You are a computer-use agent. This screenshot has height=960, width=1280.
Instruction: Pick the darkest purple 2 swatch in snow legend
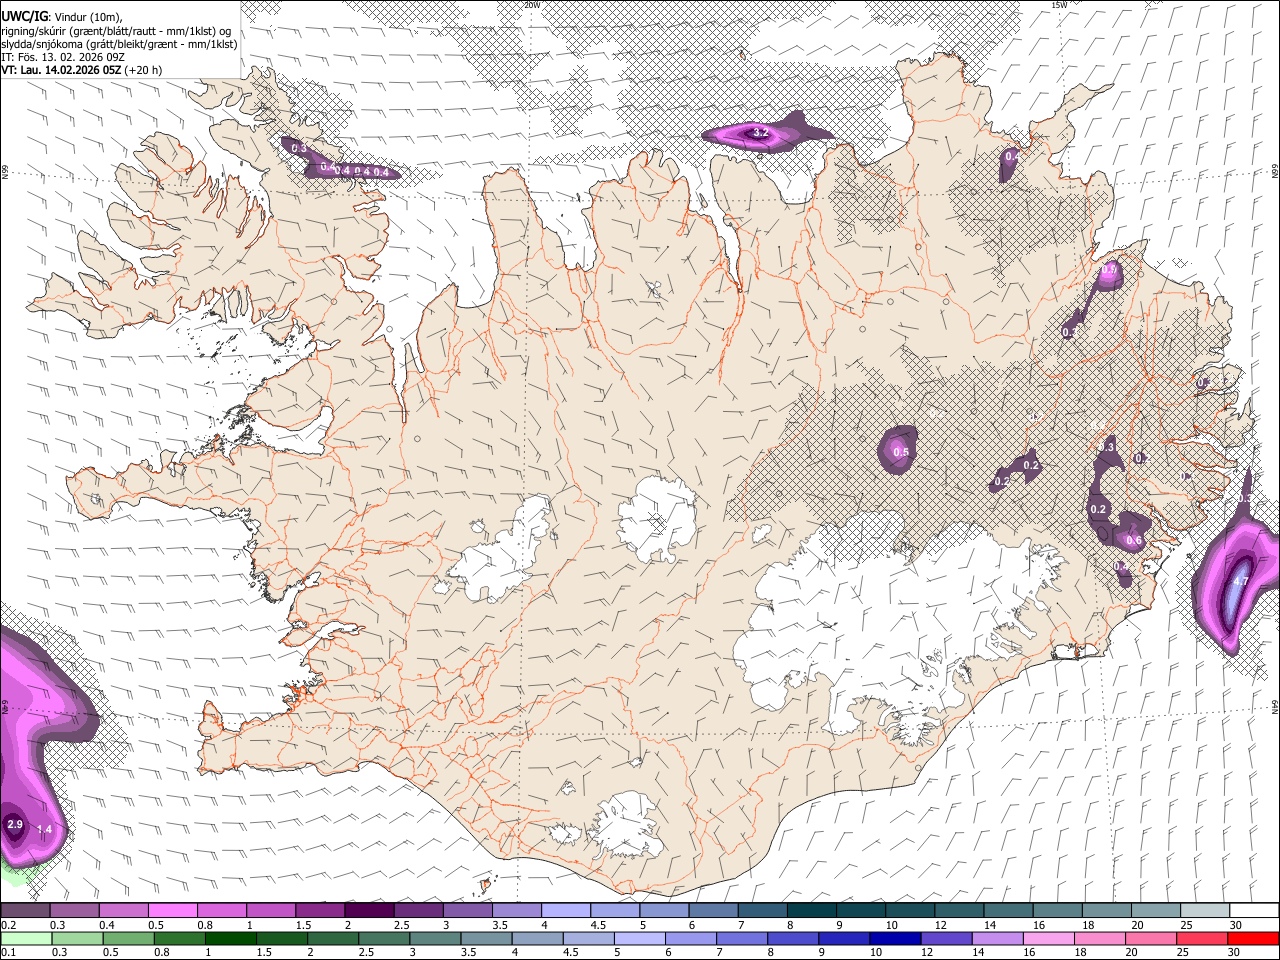point(369,911)
